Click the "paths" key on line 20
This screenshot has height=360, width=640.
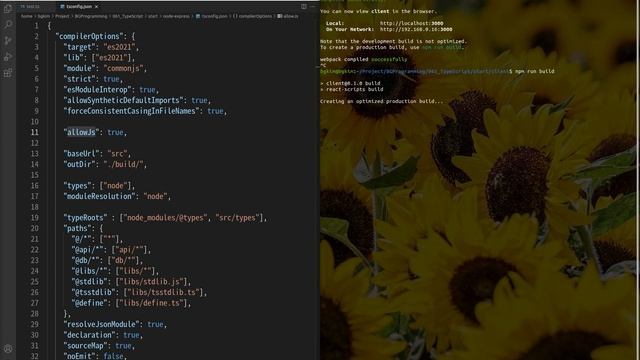(x=77, y=228)
